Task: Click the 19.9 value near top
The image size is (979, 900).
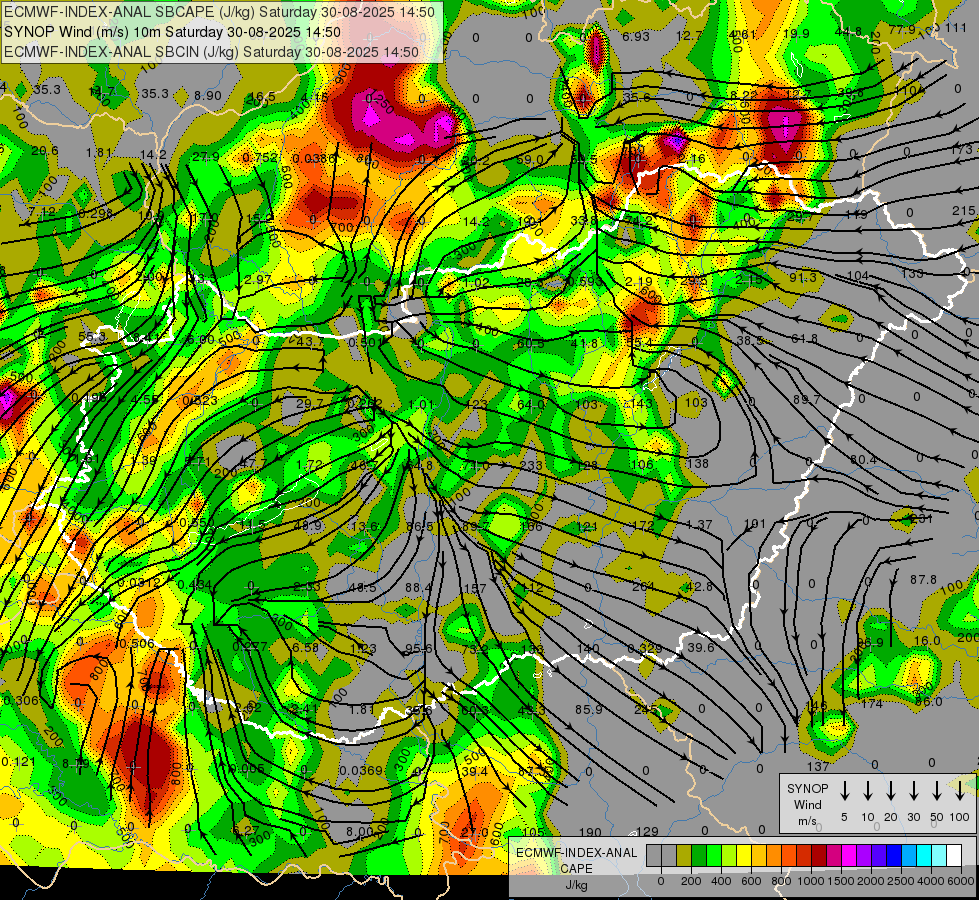Action: [x=796, y=33]
